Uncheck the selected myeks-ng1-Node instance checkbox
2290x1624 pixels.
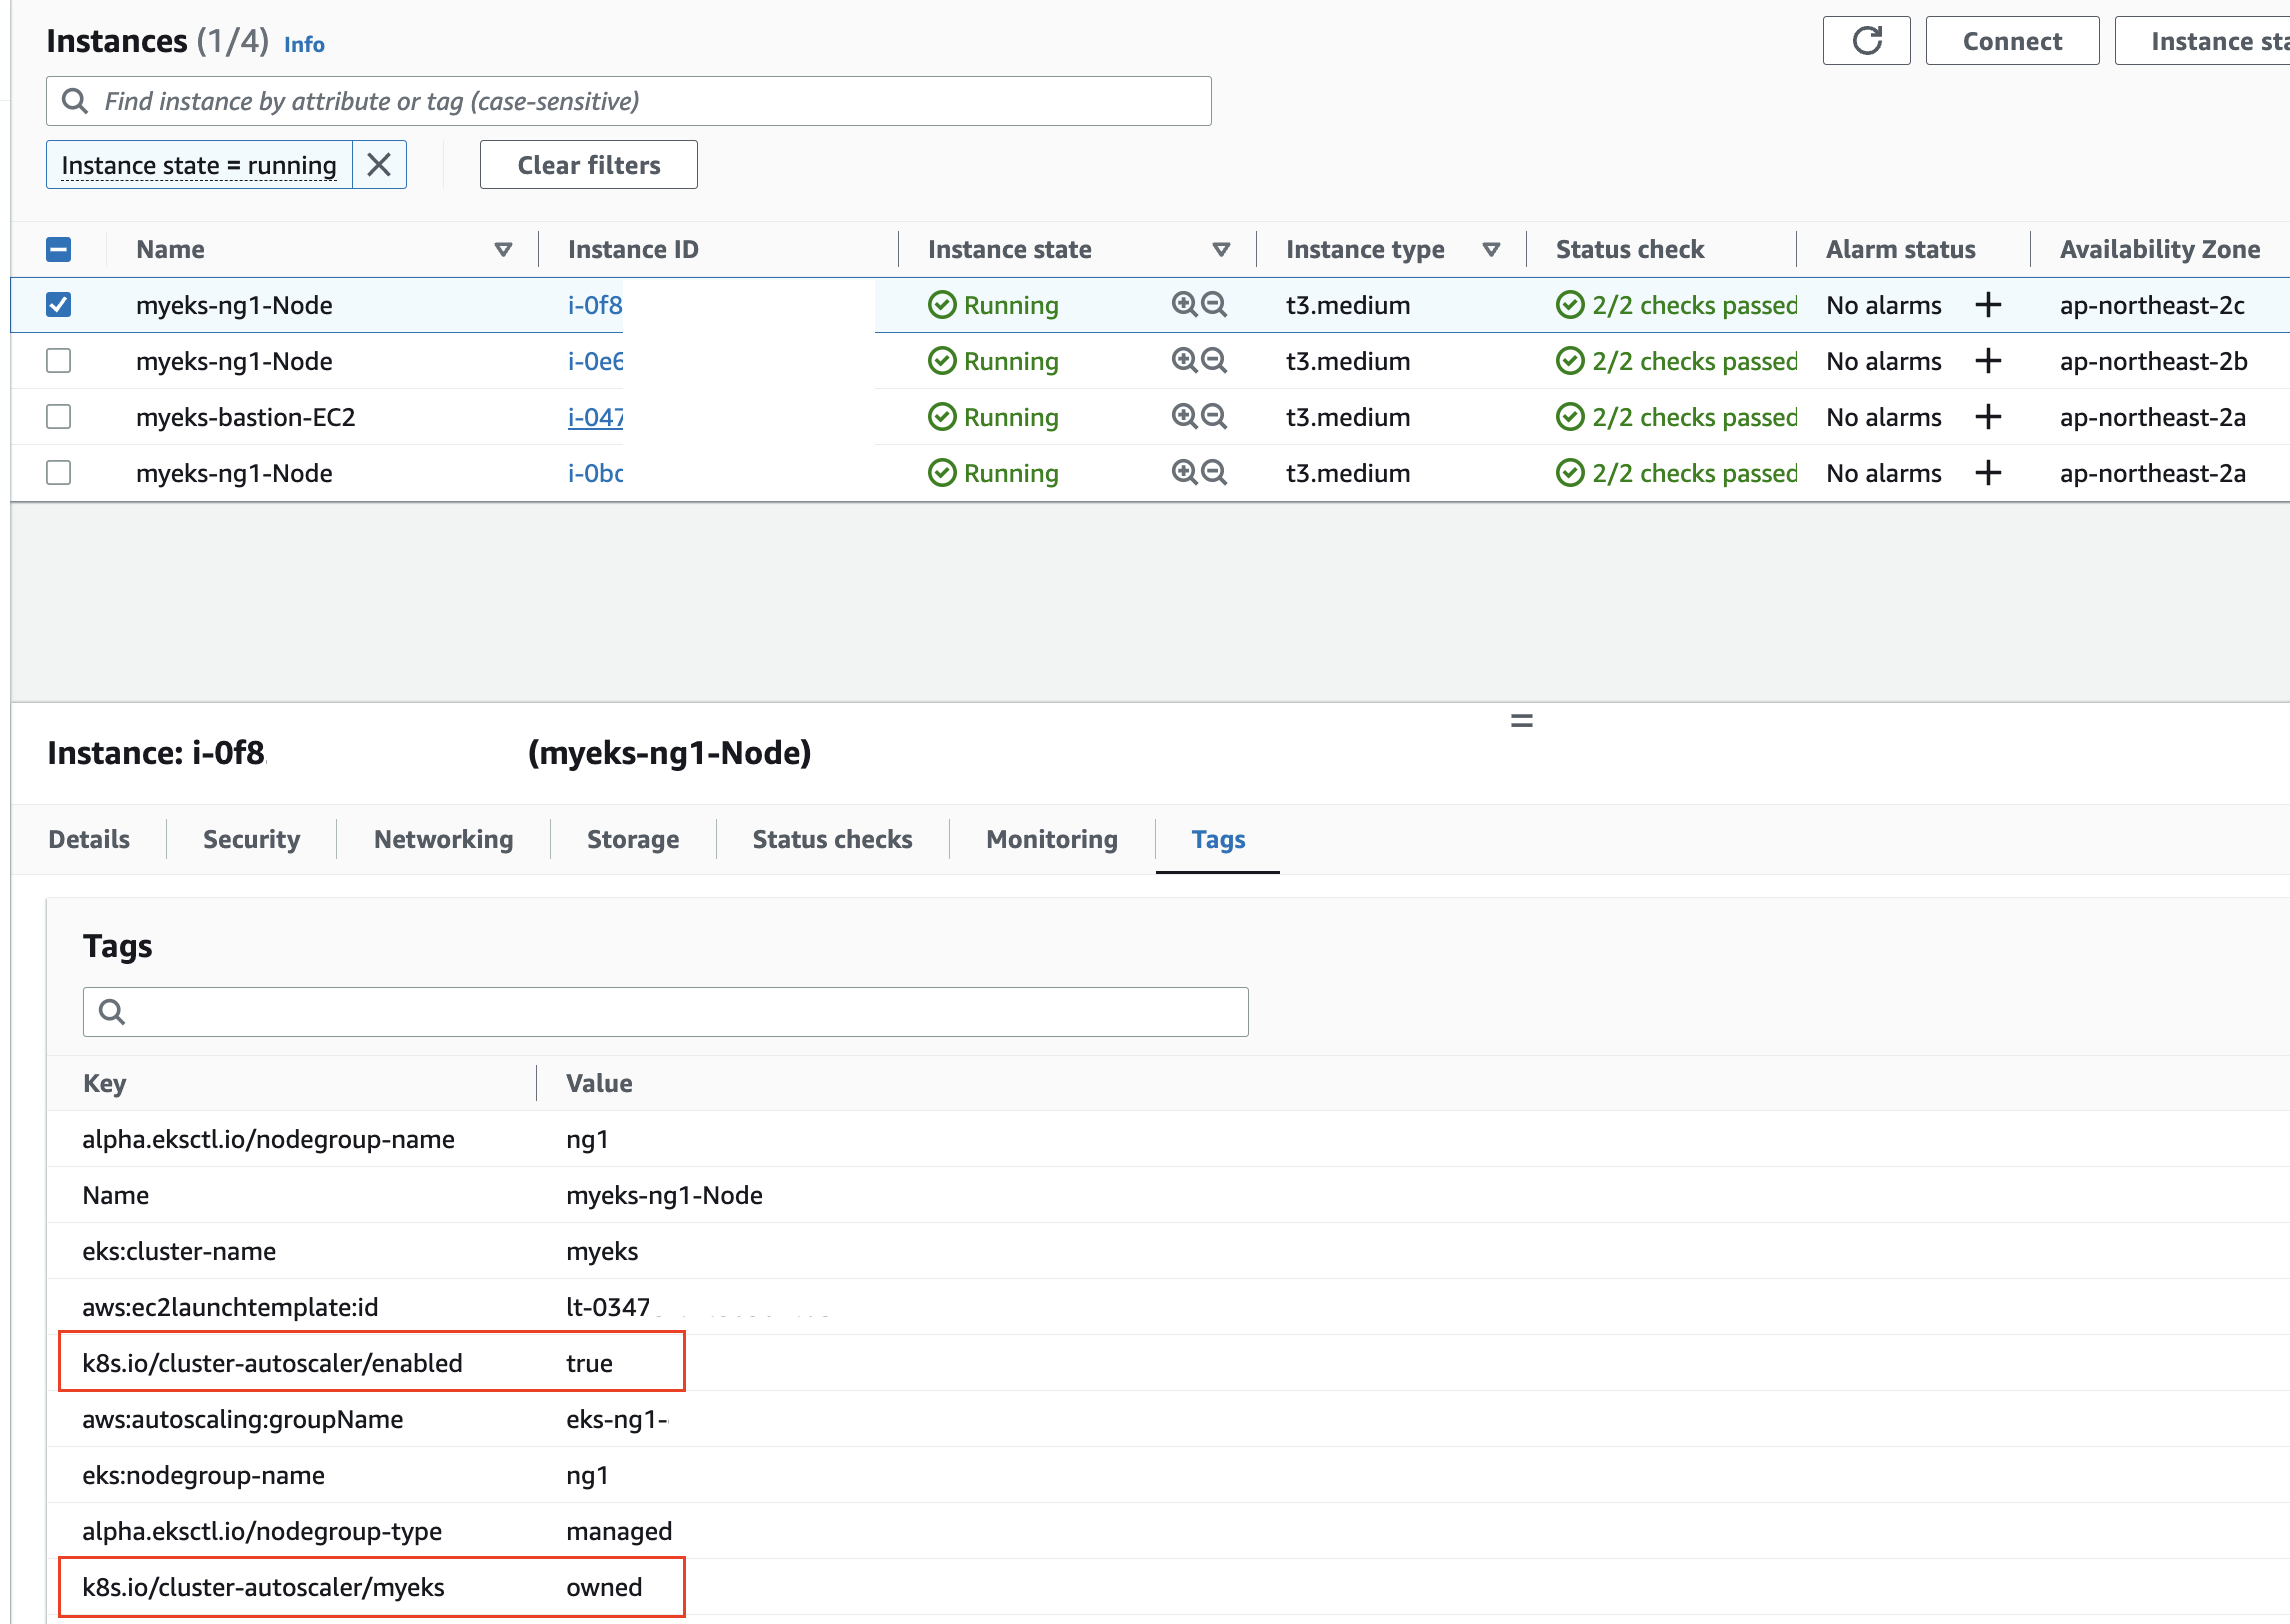coord(59,305)
